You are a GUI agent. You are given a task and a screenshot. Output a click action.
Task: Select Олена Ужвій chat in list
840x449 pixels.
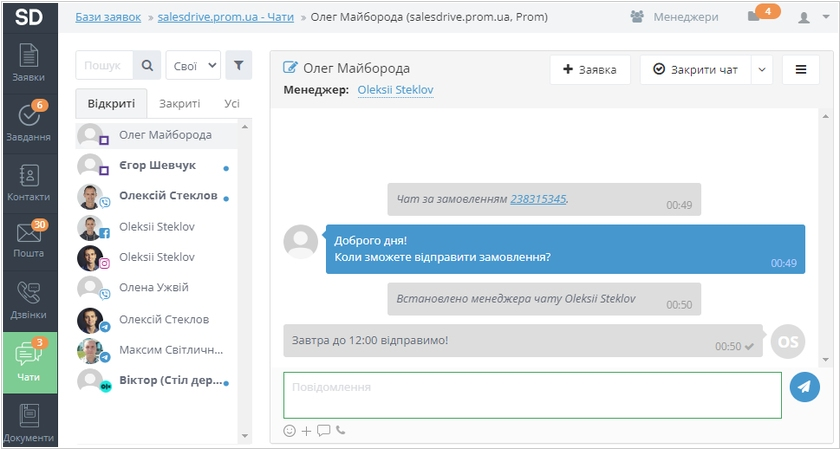pos(153,288)
